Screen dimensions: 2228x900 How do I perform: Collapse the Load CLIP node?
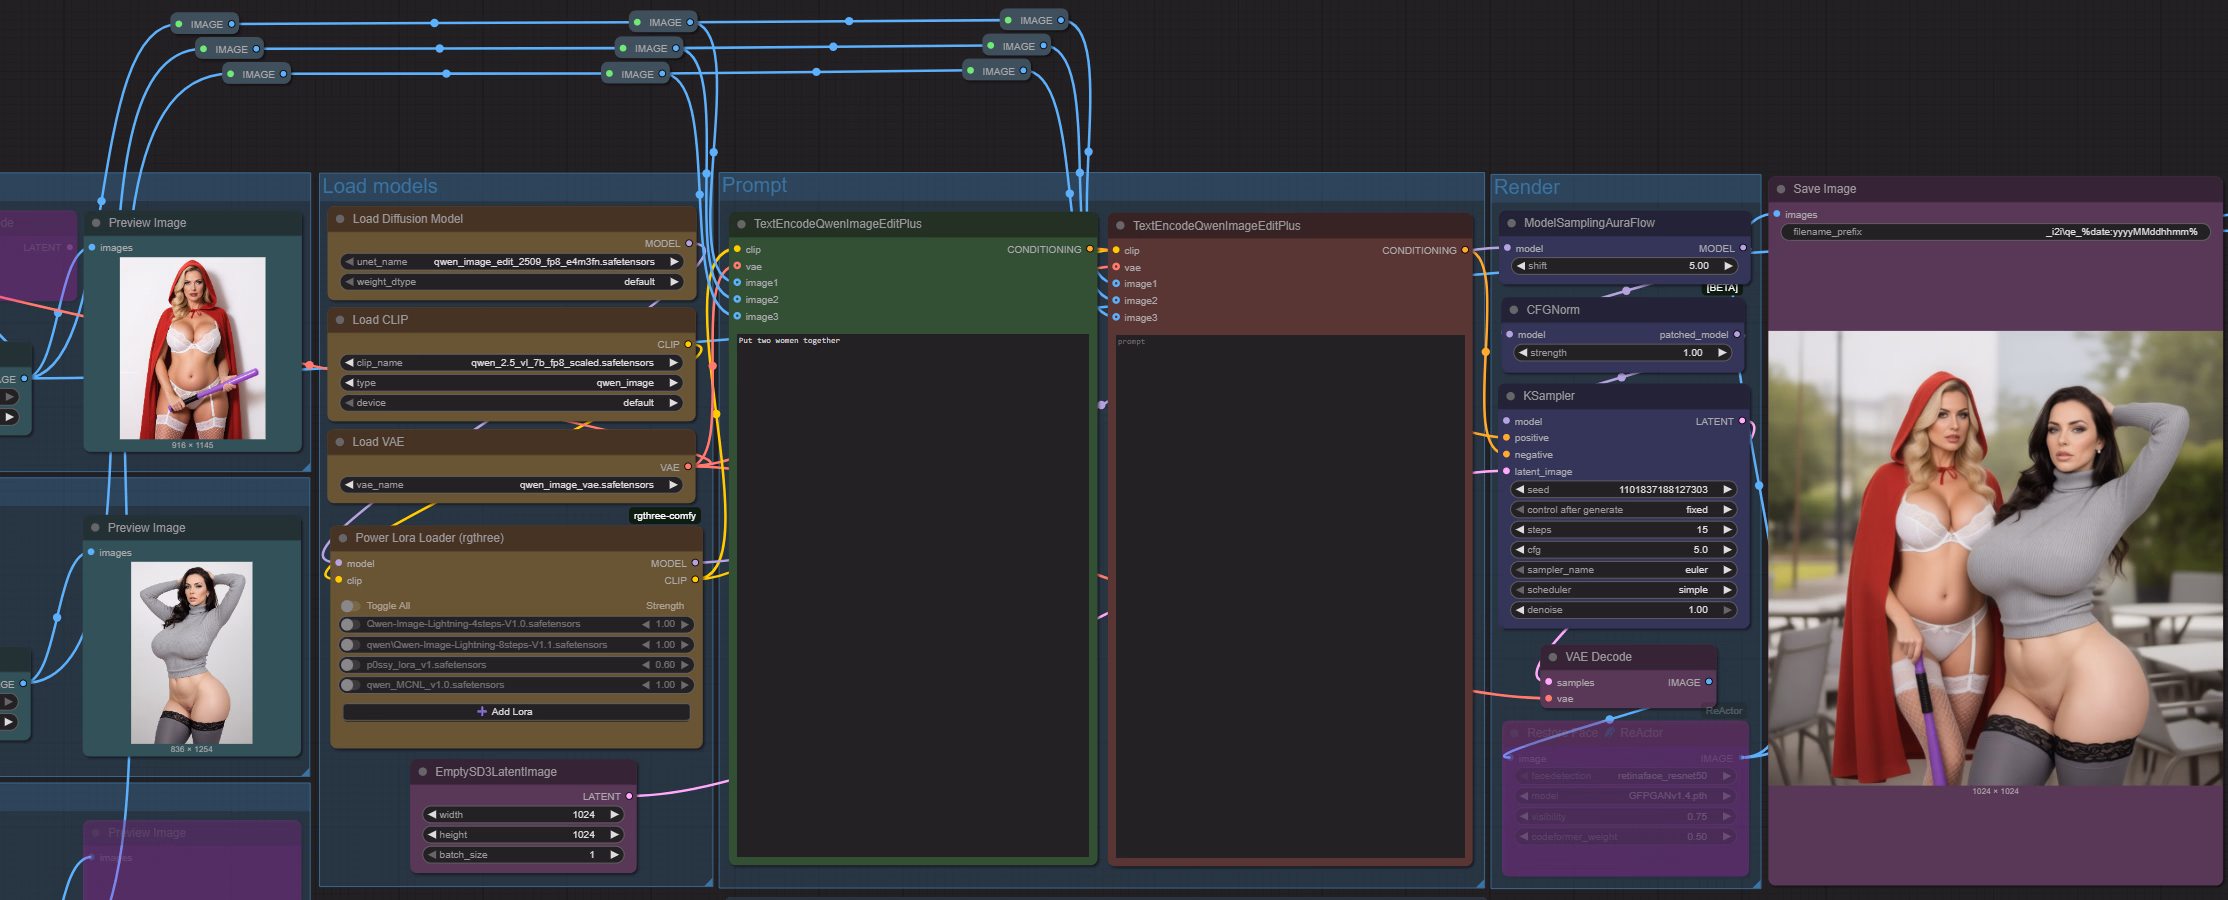(341, 320)
